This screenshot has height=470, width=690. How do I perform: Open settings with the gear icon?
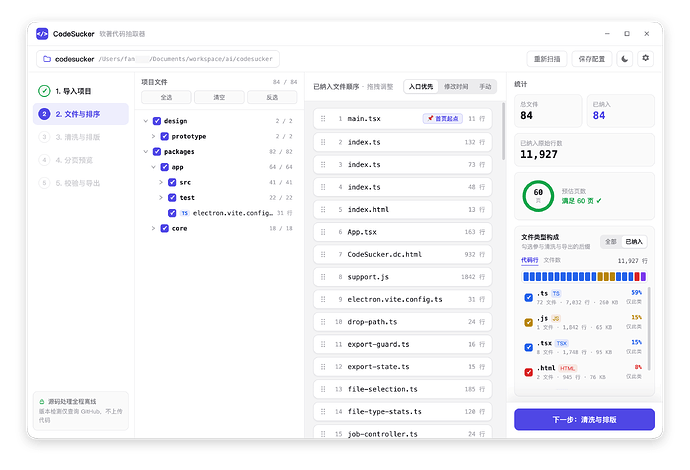click(646, 58)
